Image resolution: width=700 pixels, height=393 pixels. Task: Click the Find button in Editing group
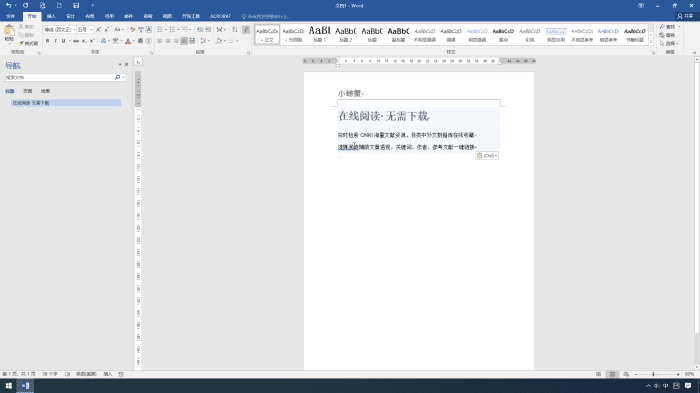click(668, 27)
